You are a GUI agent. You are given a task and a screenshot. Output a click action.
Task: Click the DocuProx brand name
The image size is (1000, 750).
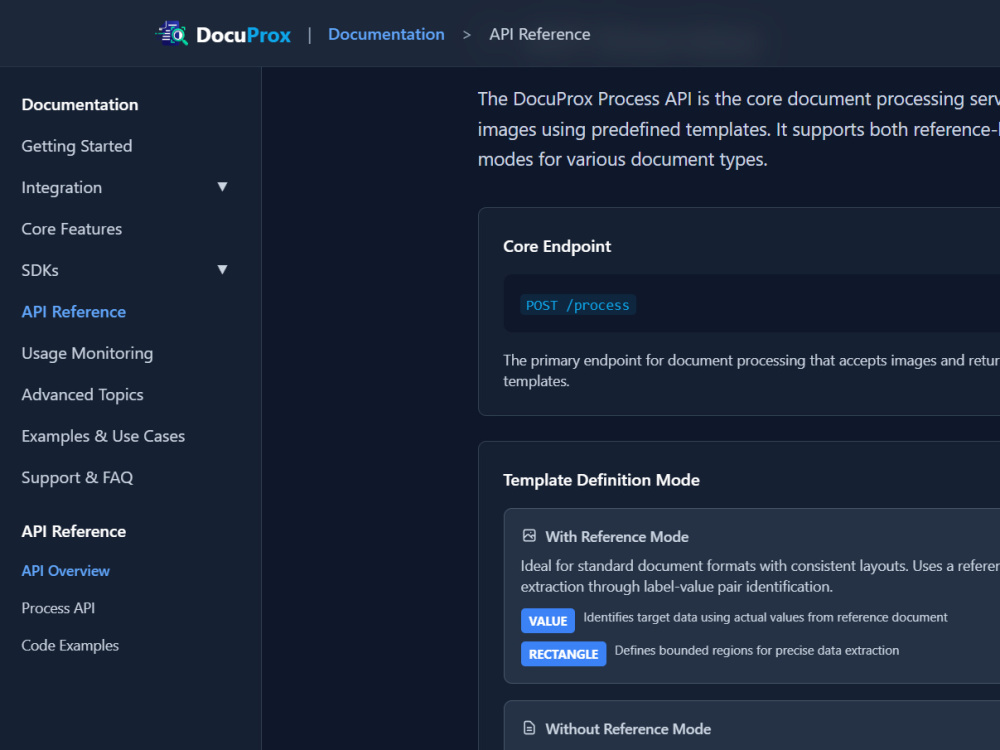click(x=243, y=34)
